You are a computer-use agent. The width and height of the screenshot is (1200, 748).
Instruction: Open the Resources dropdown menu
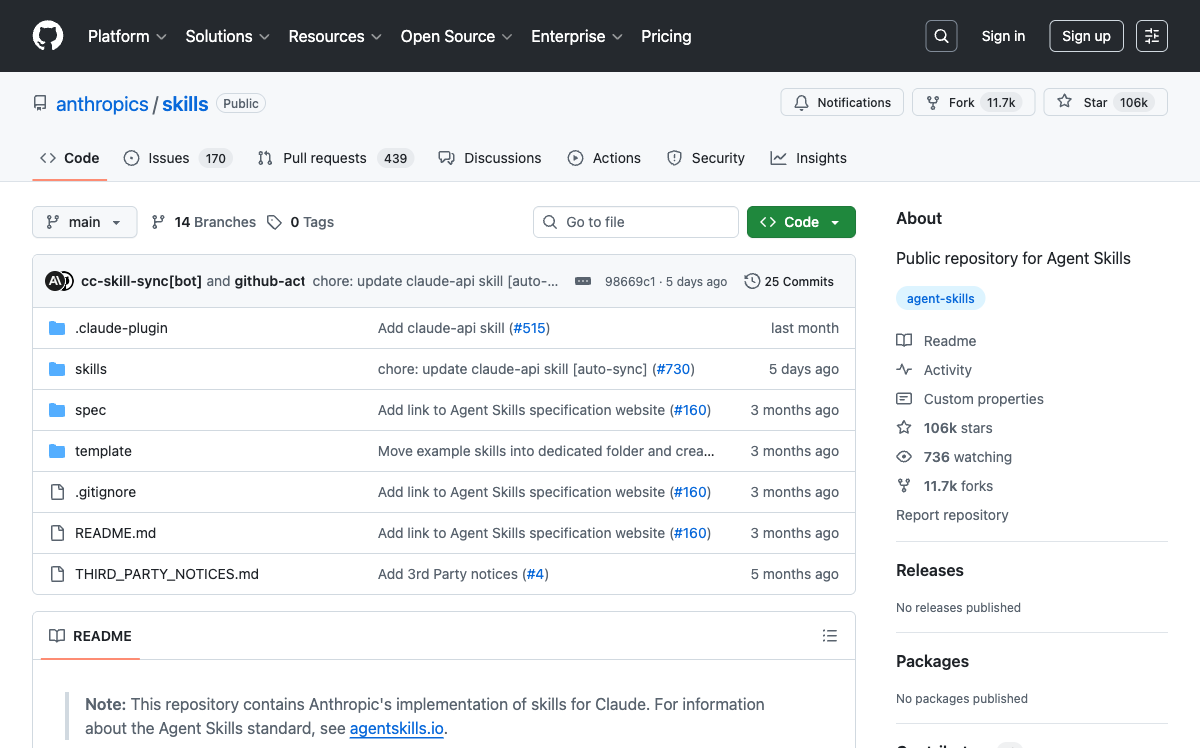click(334, 36)
